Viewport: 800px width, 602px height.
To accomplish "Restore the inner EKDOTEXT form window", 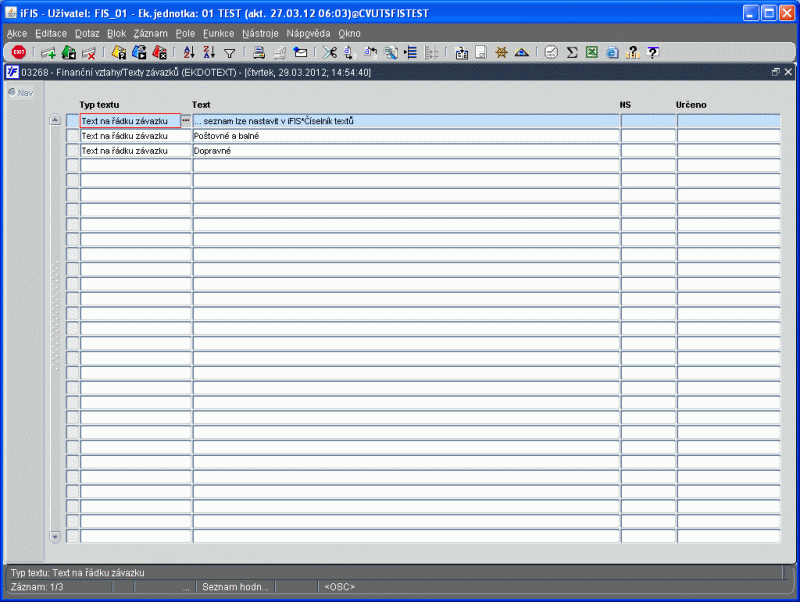I will [x=776, y=72].
